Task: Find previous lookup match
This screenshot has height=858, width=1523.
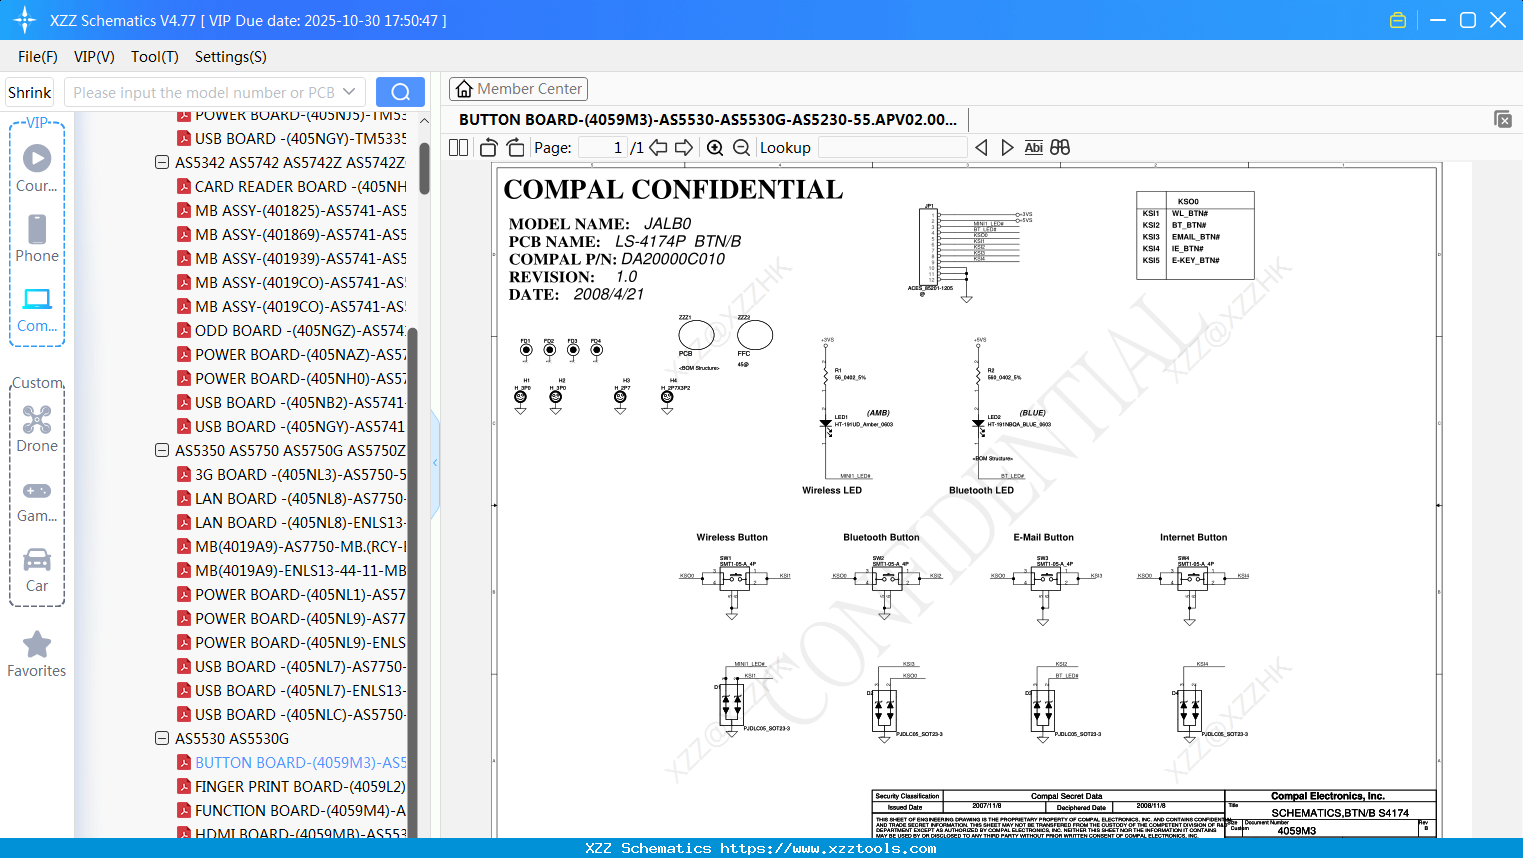Action: 981,147
